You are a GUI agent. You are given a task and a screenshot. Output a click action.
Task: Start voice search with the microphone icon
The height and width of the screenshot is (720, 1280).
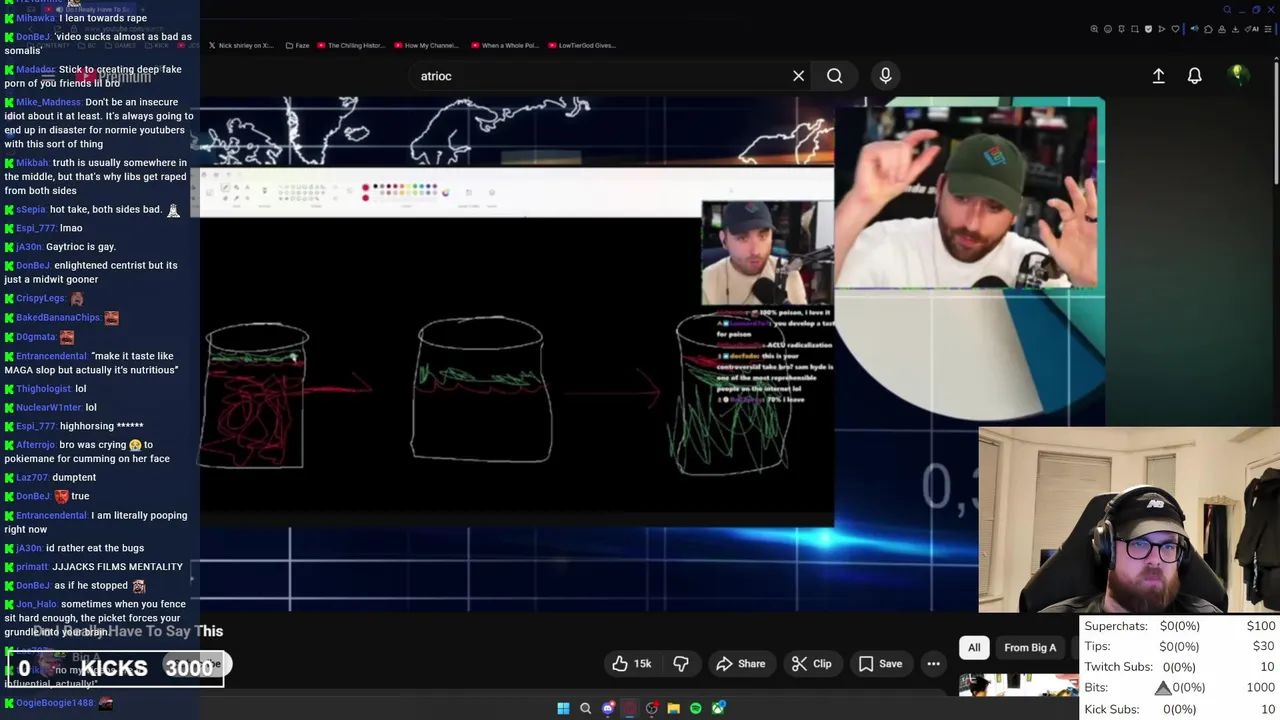(x=885, y=76)
